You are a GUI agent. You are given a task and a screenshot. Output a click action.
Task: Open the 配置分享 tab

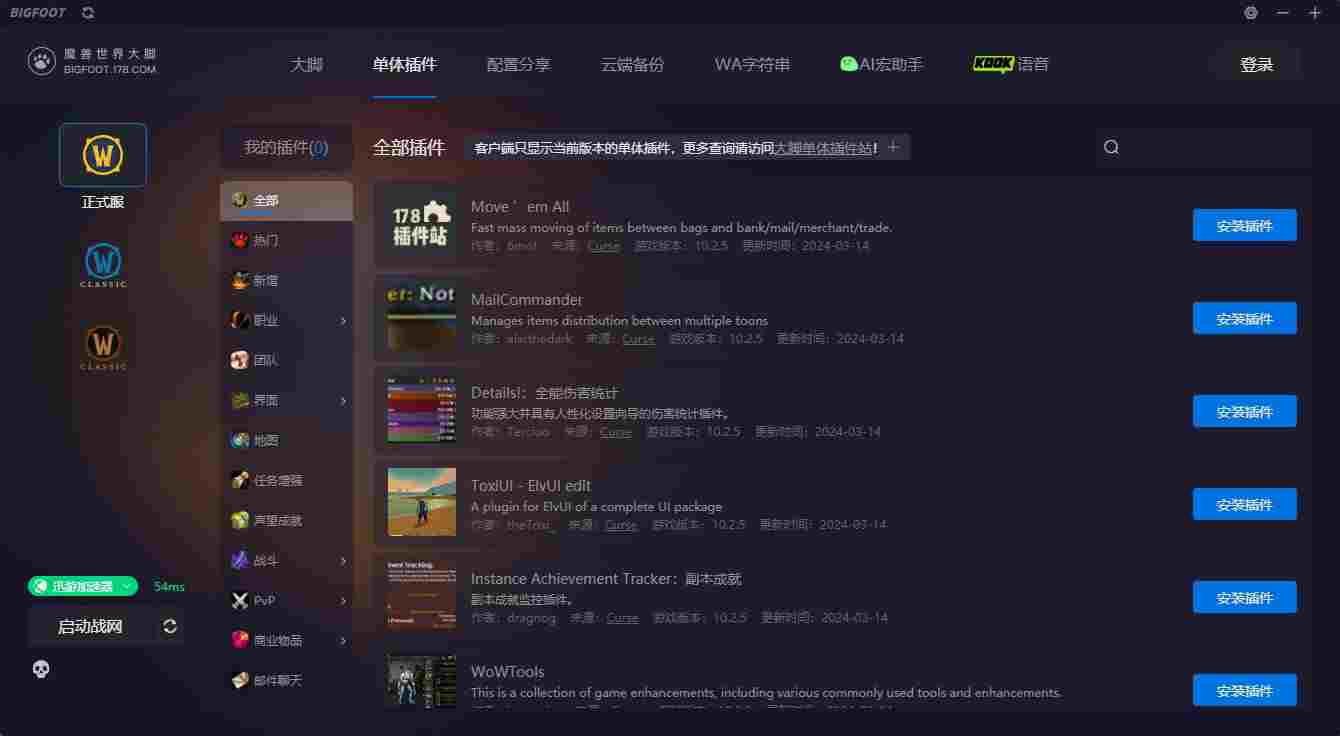(x=518, y=64)
